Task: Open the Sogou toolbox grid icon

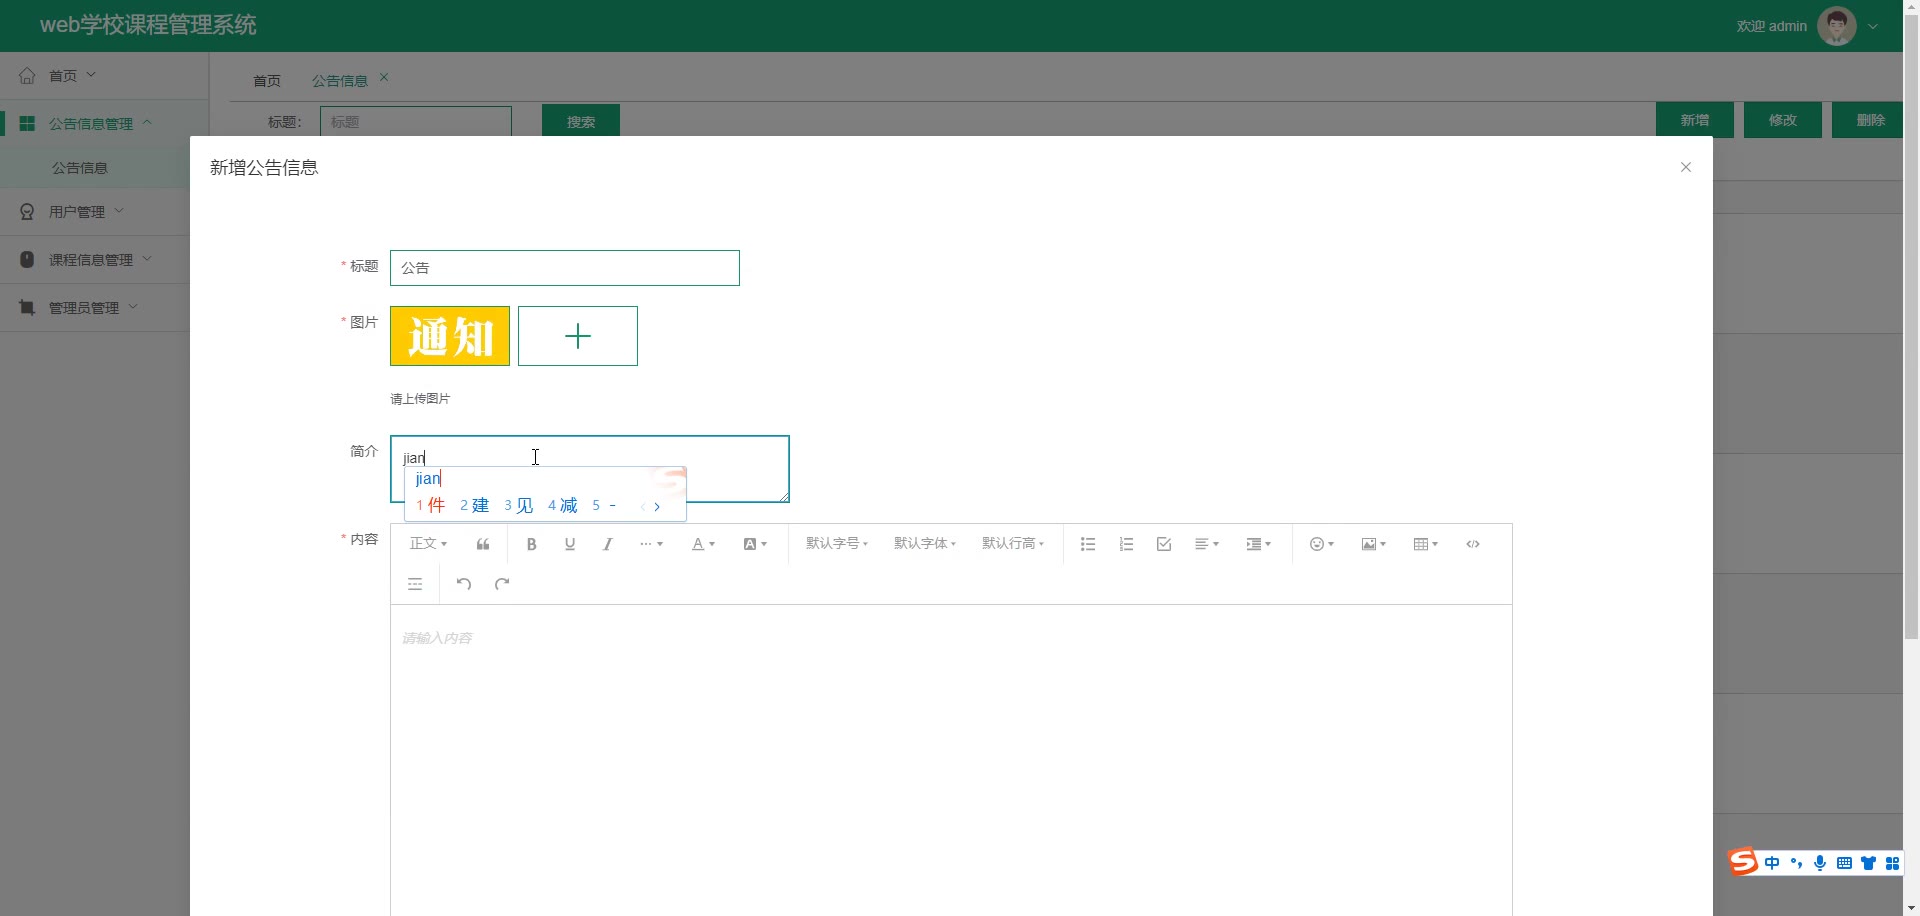Action: [x=1892, y=863]
